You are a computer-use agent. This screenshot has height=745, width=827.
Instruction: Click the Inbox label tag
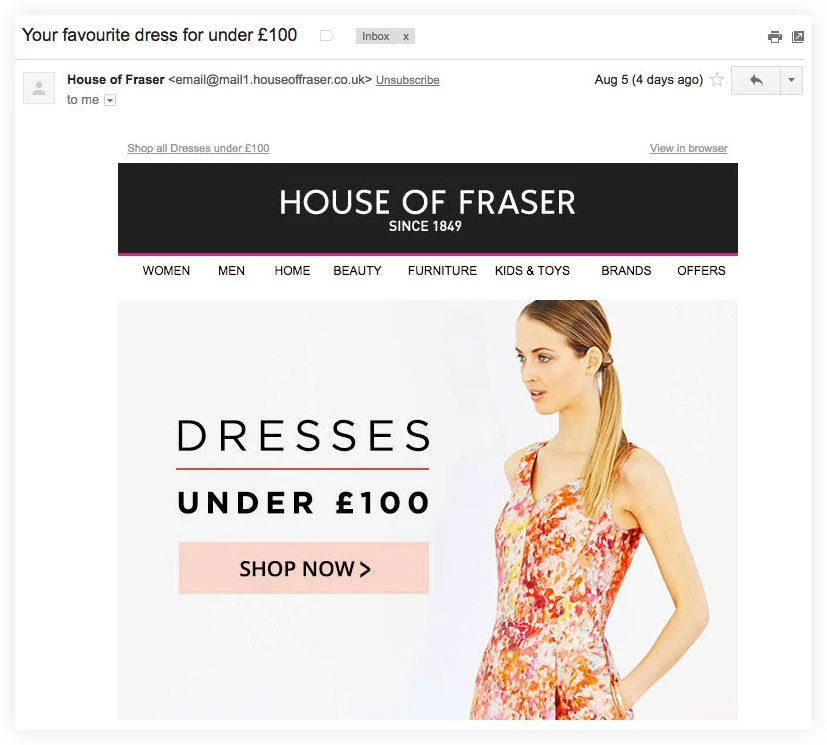(x=376, y=36)
